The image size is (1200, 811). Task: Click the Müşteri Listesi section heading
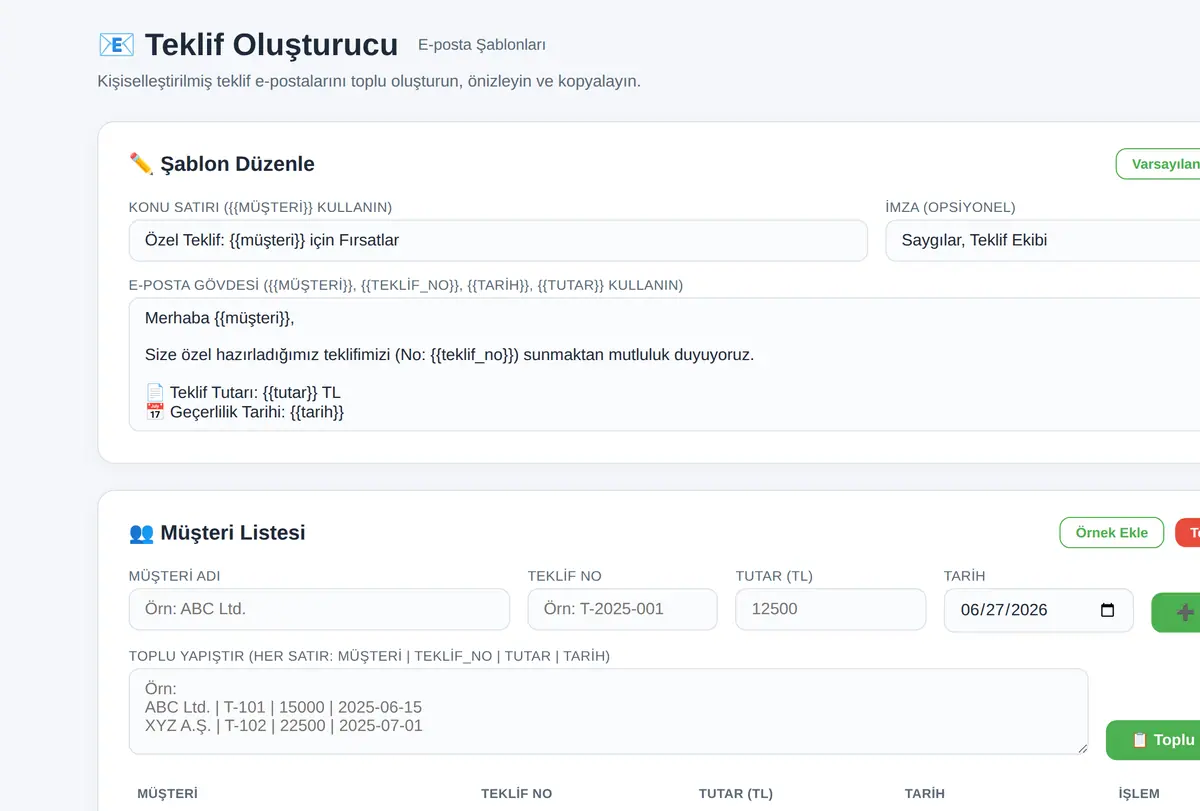click(217, 532)
